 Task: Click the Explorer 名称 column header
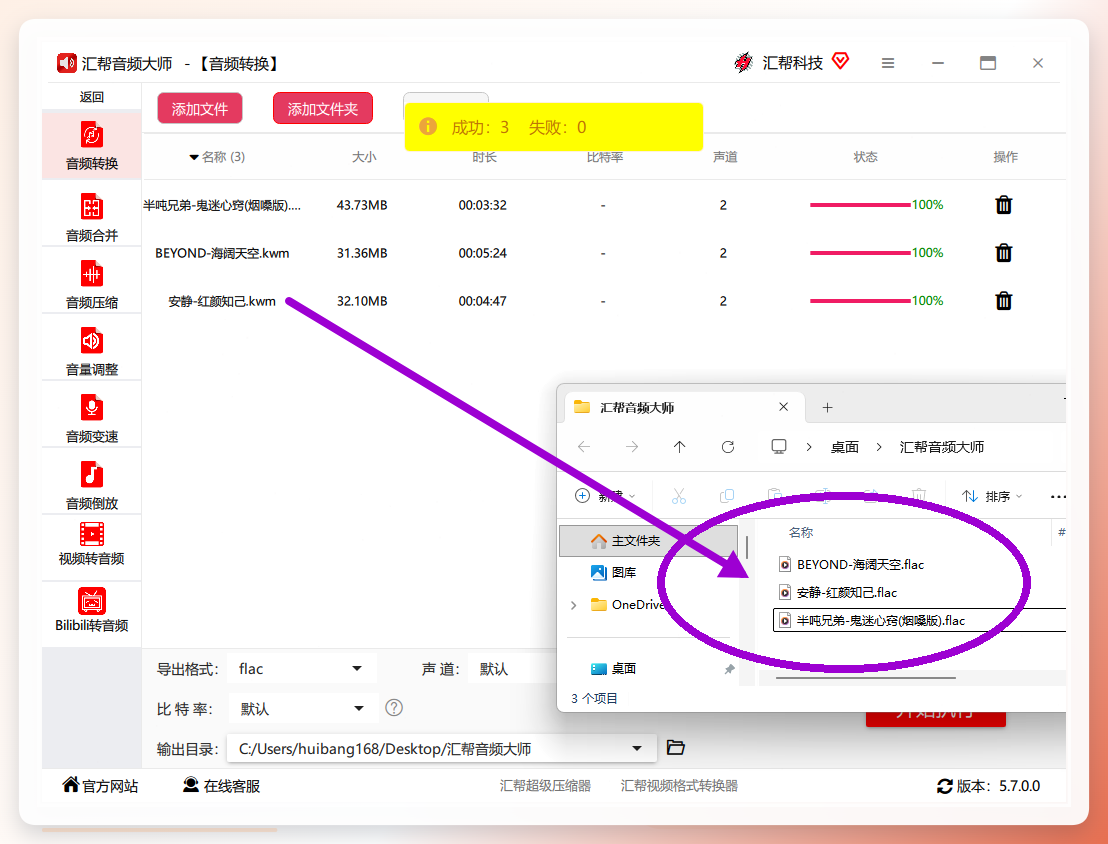(801, 532)
